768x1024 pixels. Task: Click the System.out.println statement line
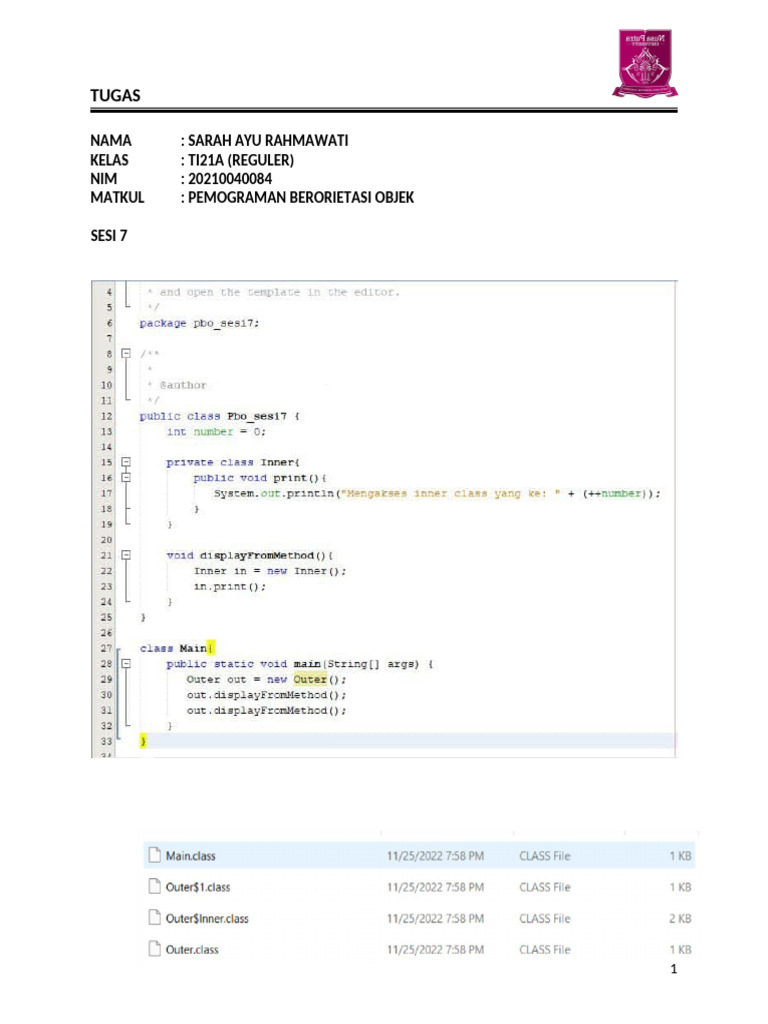click(437, 494)
